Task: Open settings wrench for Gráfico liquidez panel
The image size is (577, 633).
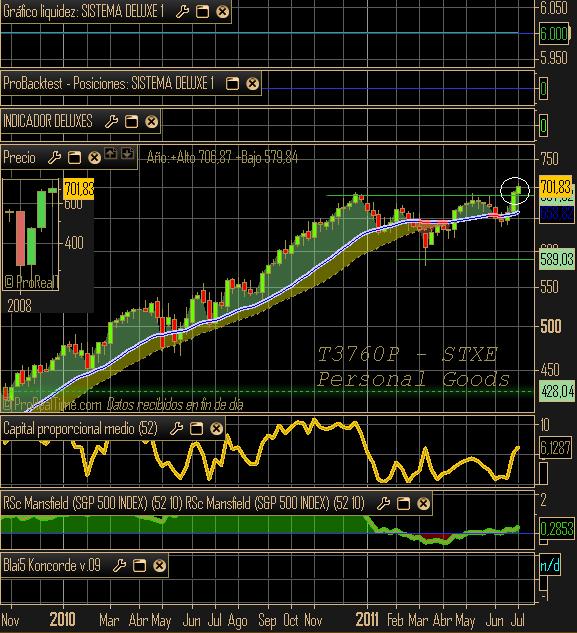Action: (182, 12)
